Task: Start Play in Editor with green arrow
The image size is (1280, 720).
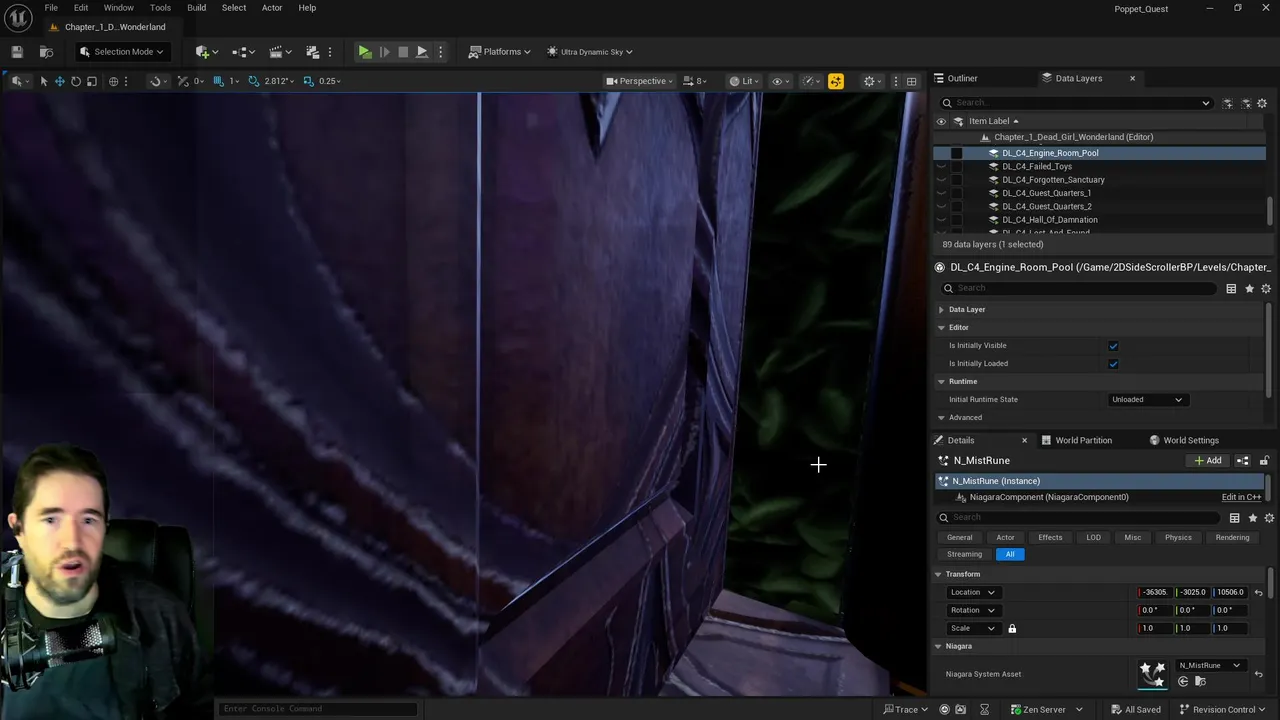Action: pyautogui.click(x=365, y=52)
